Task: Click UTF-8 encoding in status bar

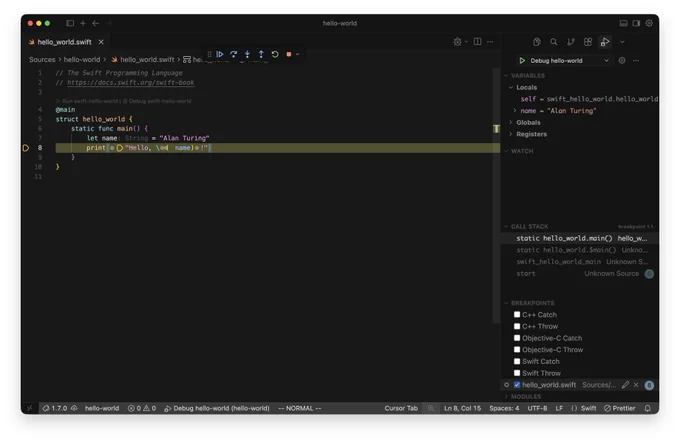Action: point(537,408)
